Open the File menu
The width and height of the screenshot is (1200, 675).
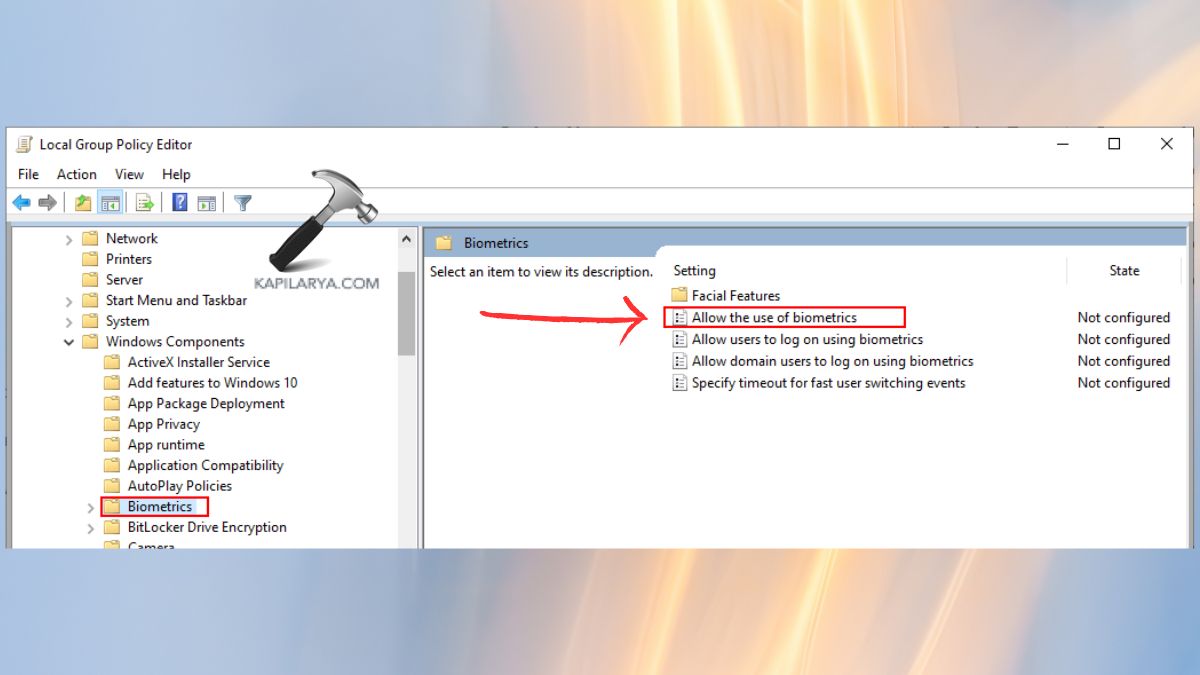28,174
